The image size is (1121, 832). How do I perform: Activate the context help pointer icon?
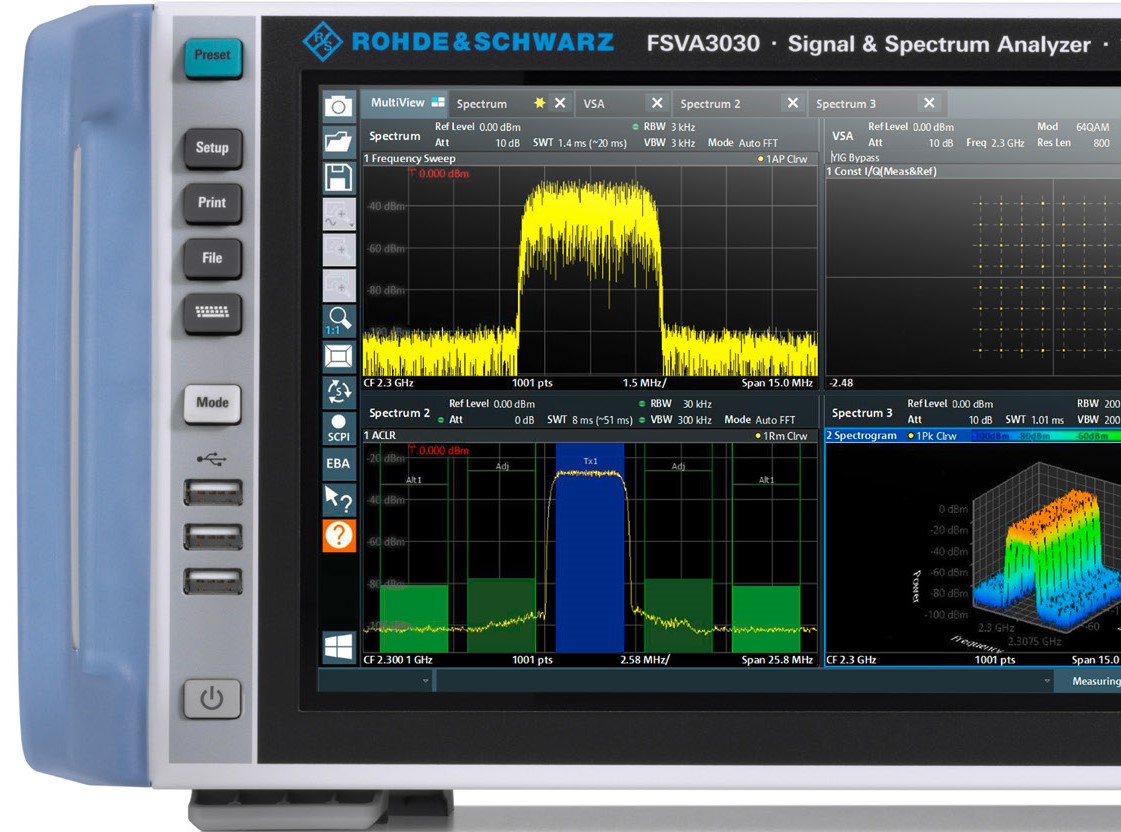339,499
